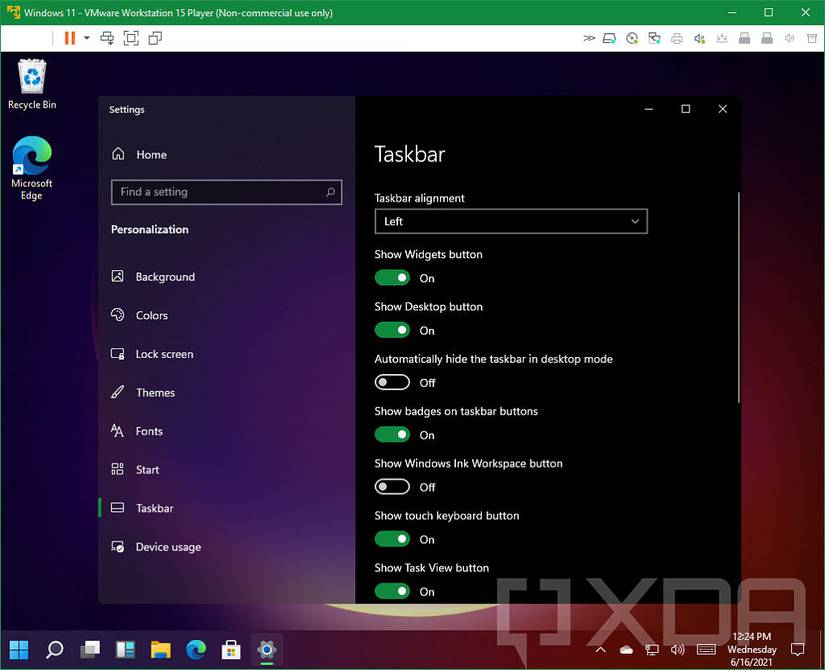Click the hard disk device icon in VMware

pos(609,38)
